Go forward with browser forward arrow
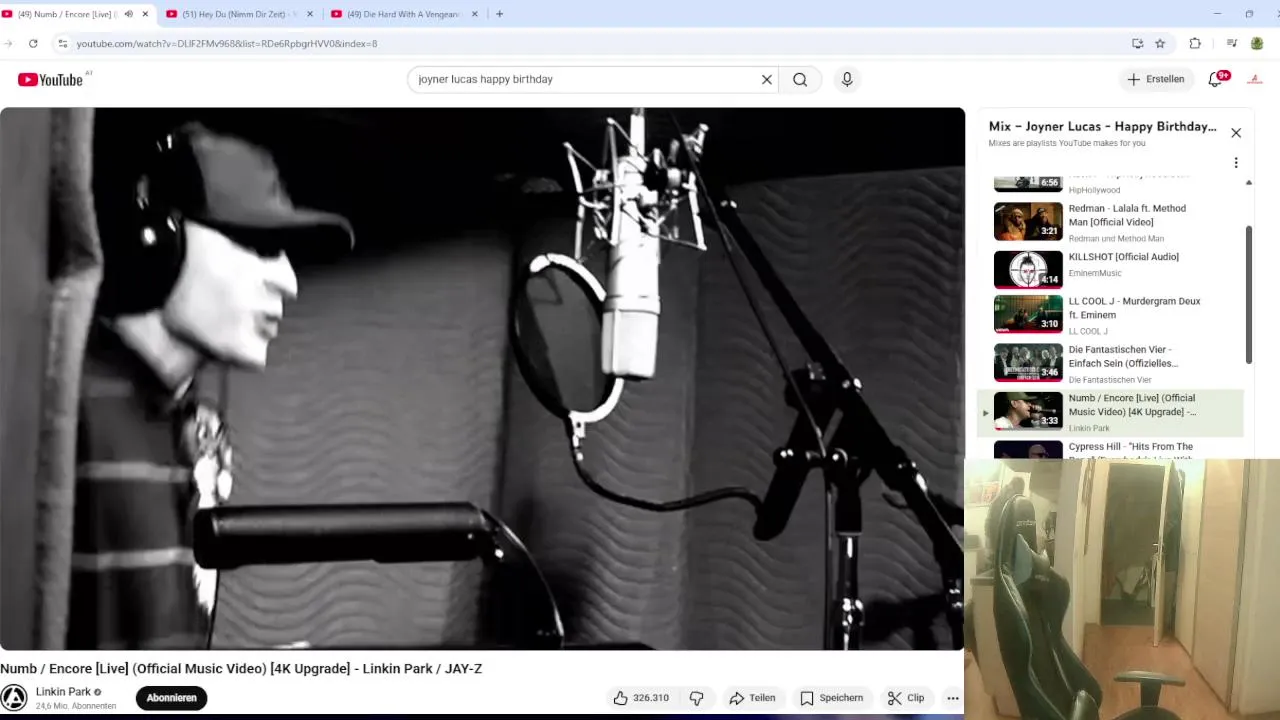1280x720 pixels. coord(8,43)
